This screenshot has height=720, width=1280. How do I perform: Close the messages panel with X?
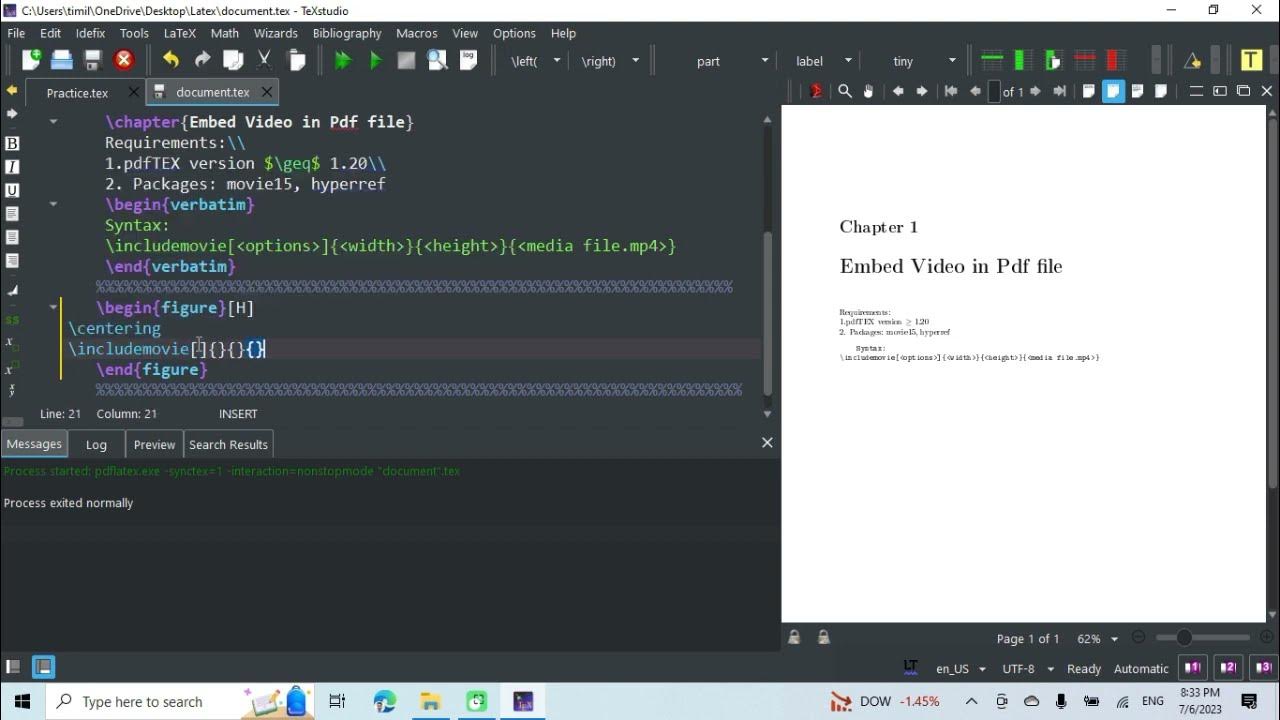[x=767, y=442]
